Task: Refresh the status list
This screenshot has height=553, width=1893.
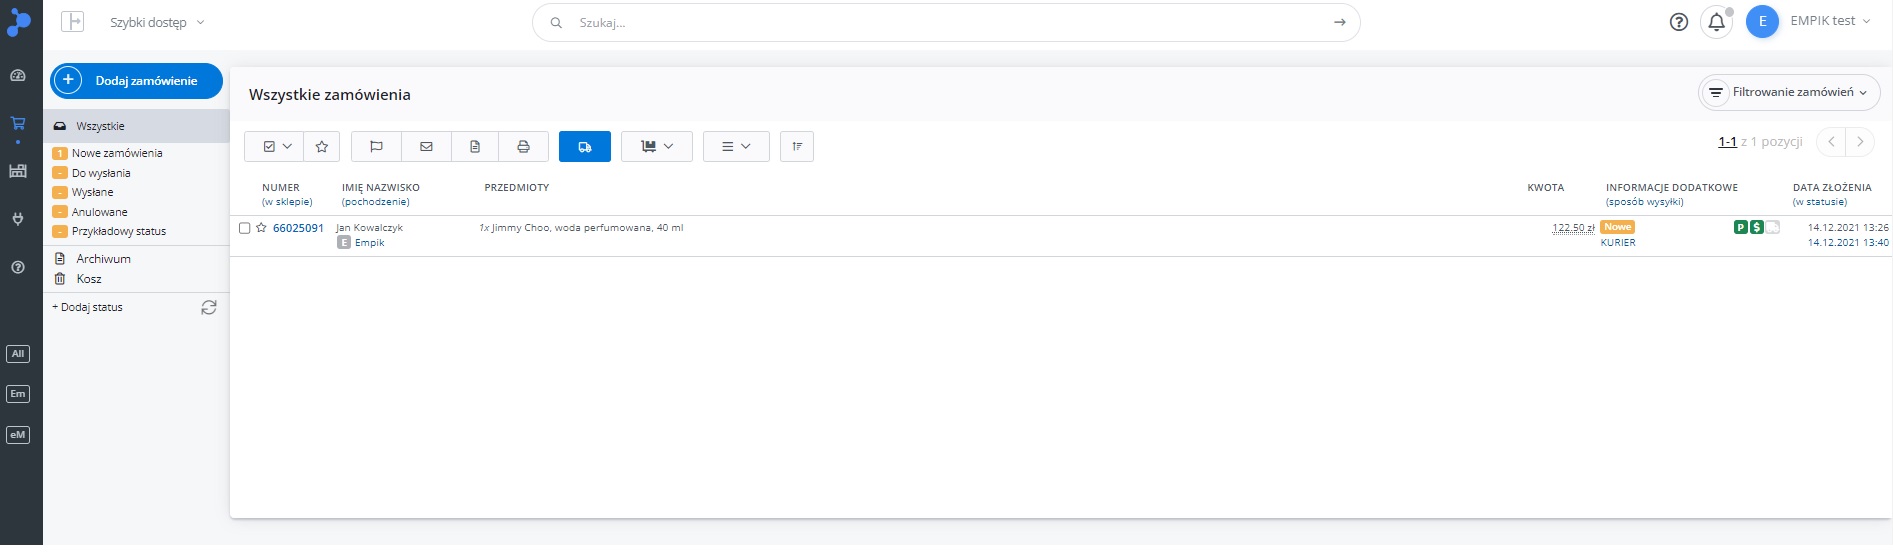Action: (x=209, y=308)
